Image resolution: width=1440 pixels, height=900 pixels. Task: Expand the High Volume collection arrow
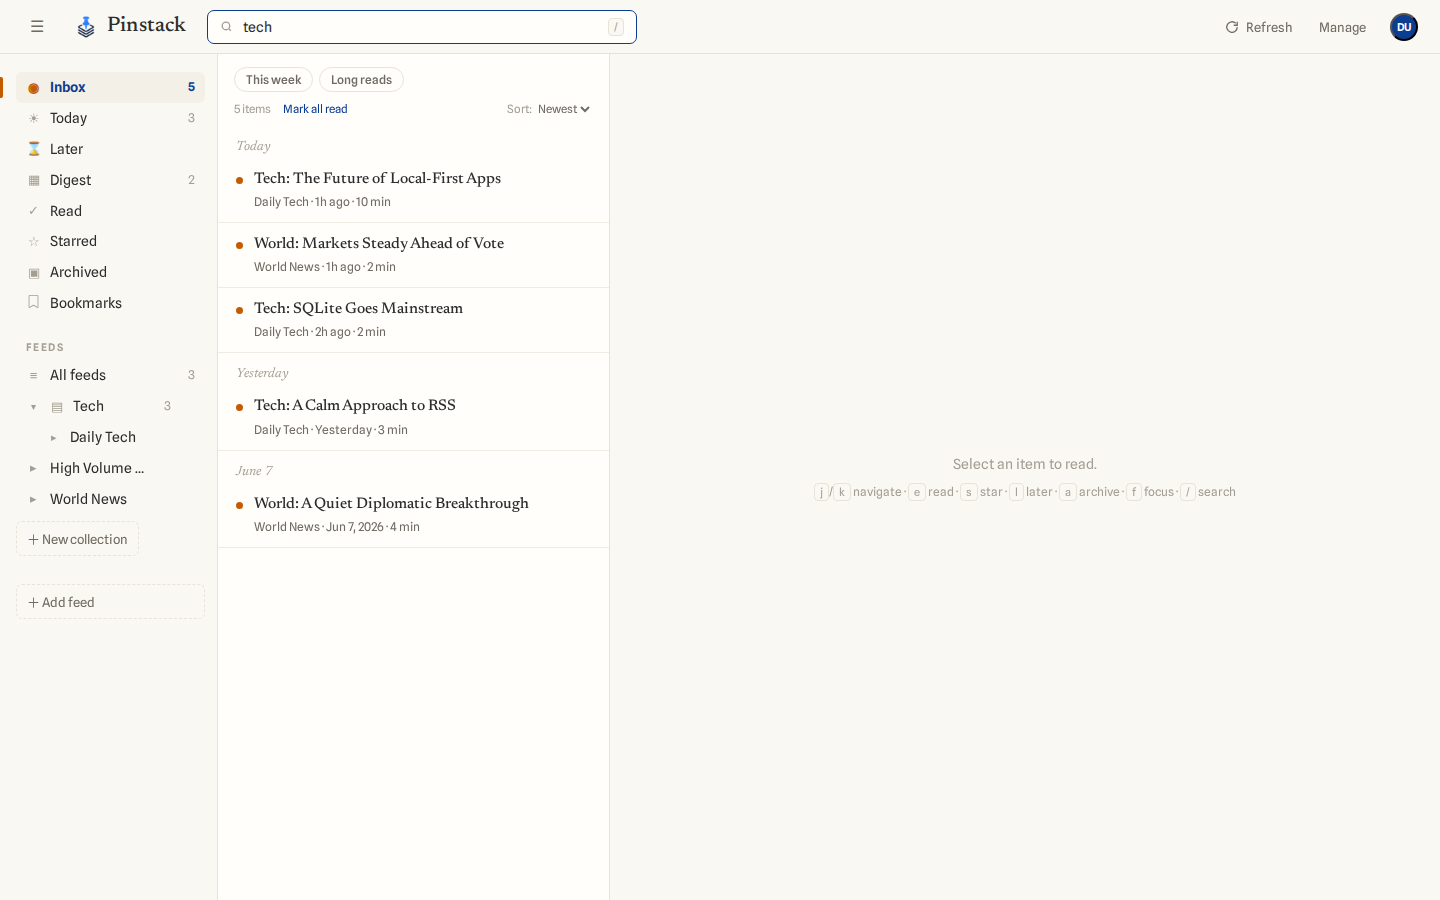33,468
